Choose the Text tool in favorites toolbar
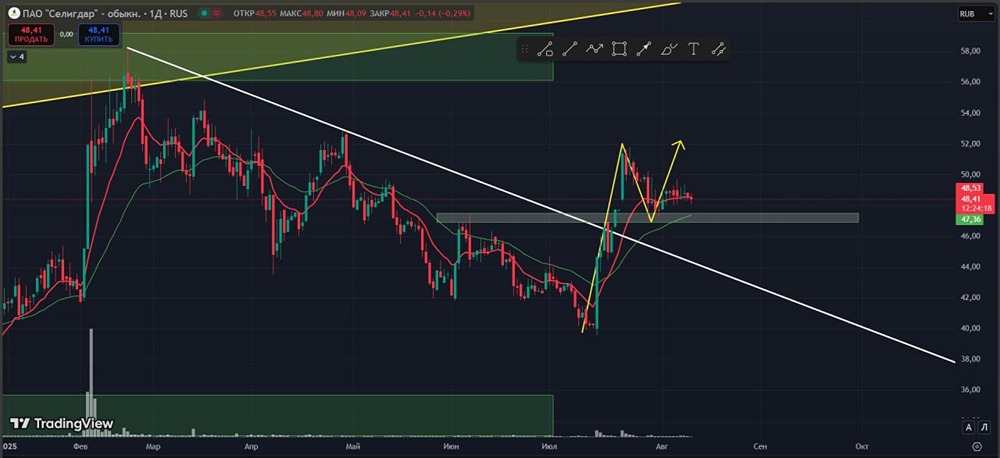This screenshot has height=458, width=1000. [694, 49]
